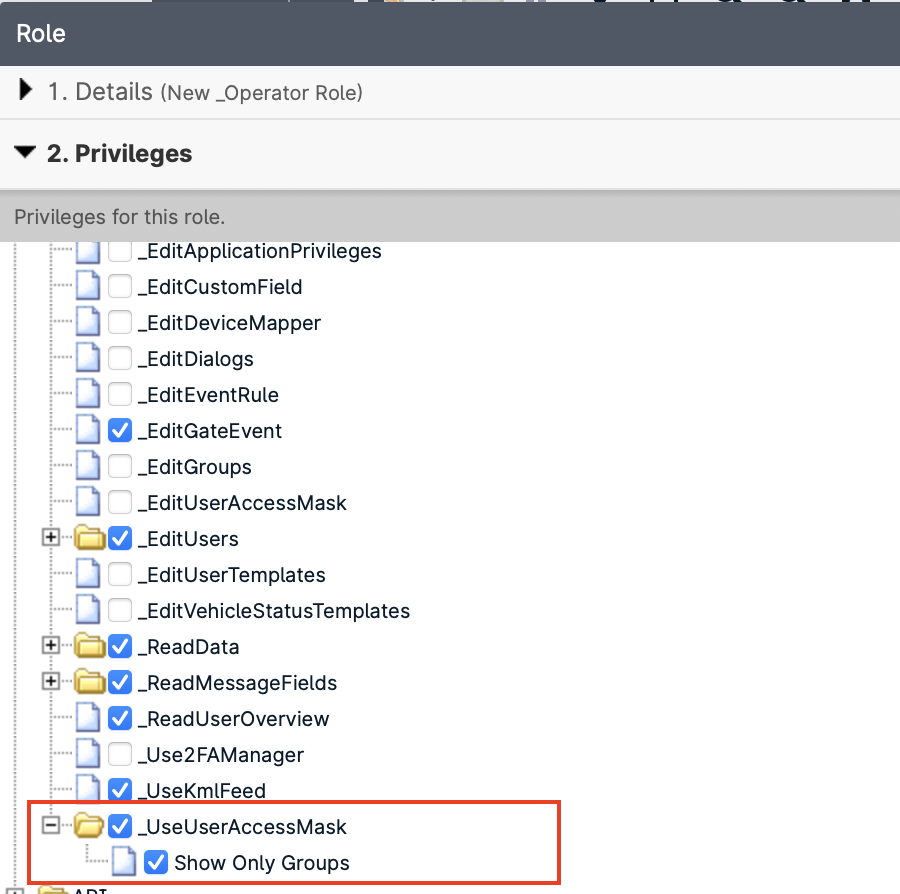Screen dimensions: 900x894
Task: Collapse the 2. Privileges section header
Action: [118, 154]
